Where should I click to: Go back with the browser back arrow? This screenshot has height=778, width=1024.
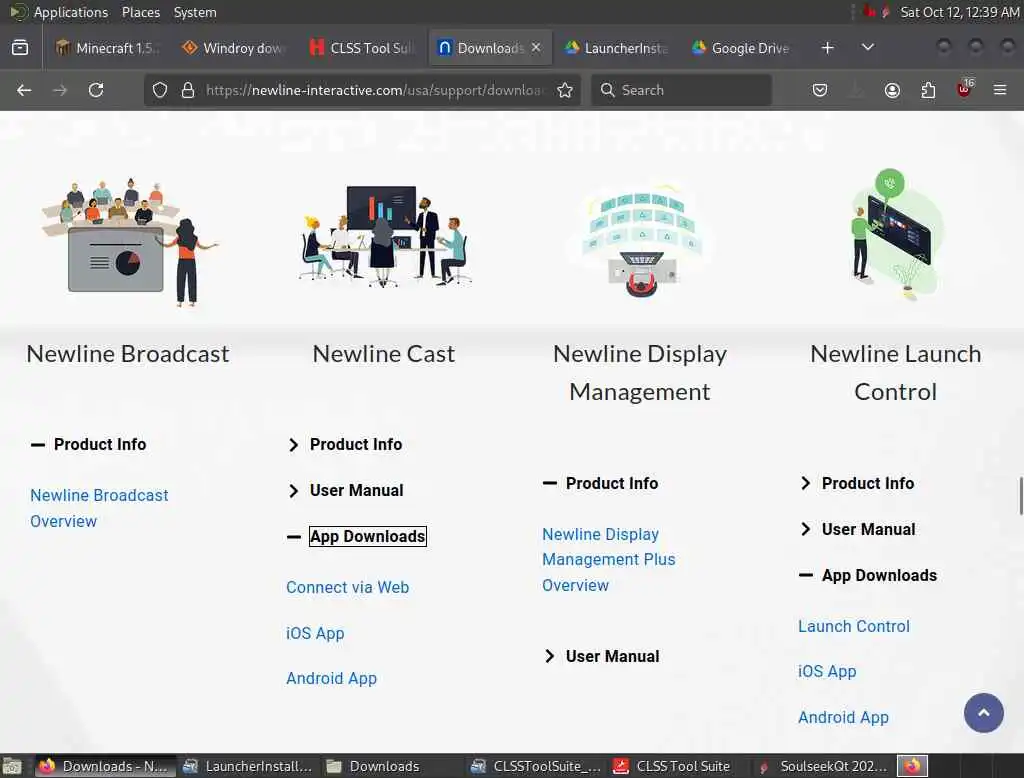pos(24,90)
